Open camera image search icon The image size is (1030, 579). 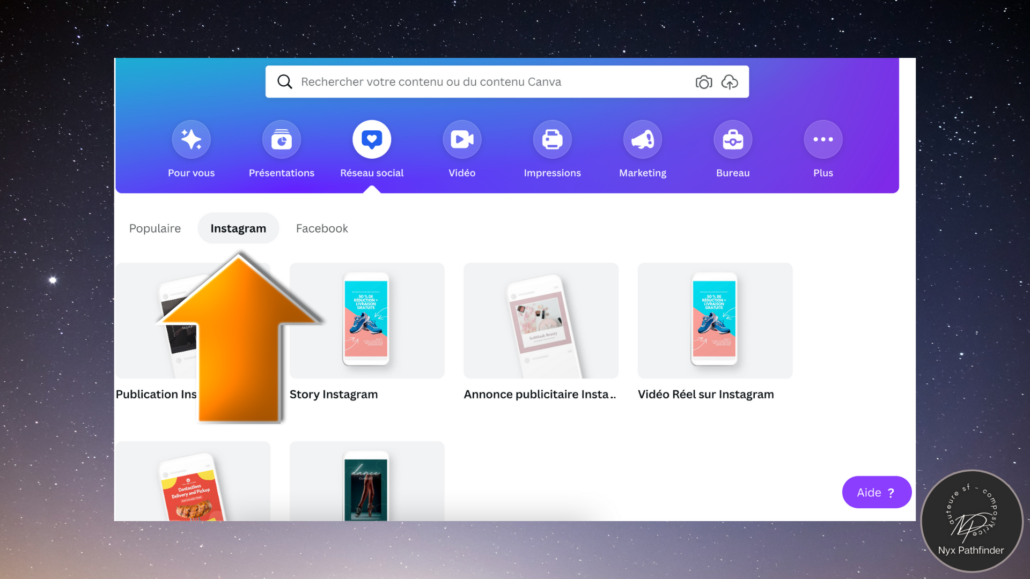coord(704,82)
